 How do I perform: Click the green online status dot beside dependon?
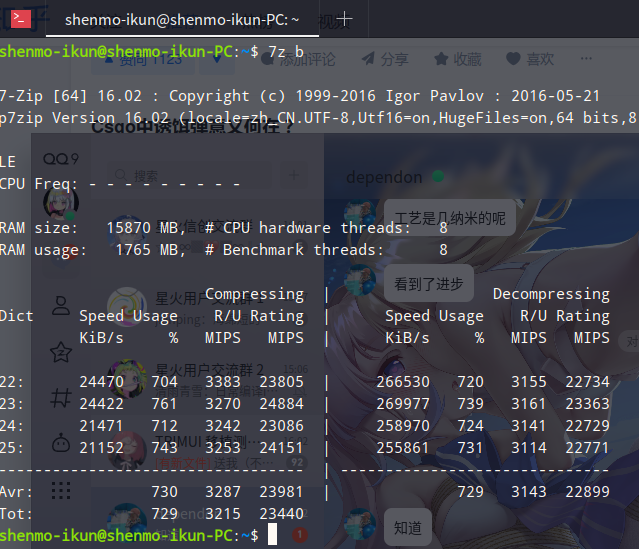pos(438,177)
